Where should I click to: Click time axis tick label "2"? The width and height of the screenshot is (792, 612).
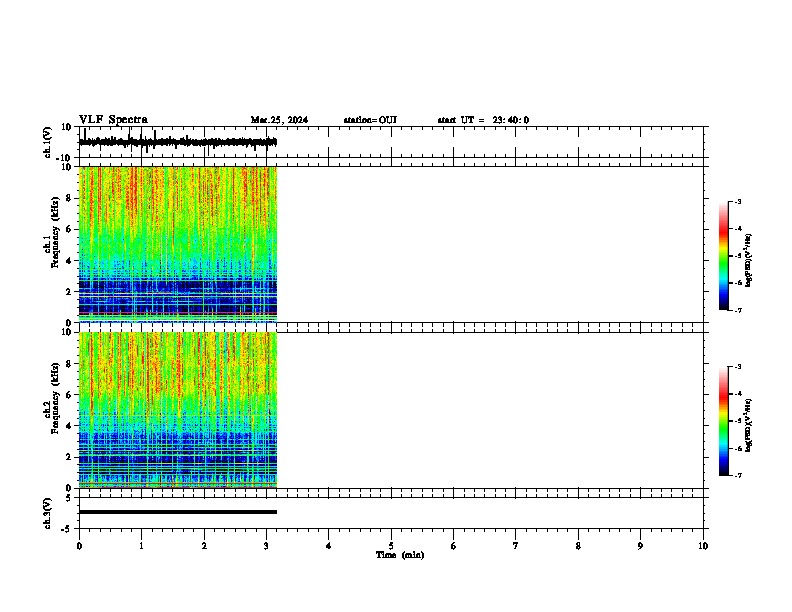[204, 546]
